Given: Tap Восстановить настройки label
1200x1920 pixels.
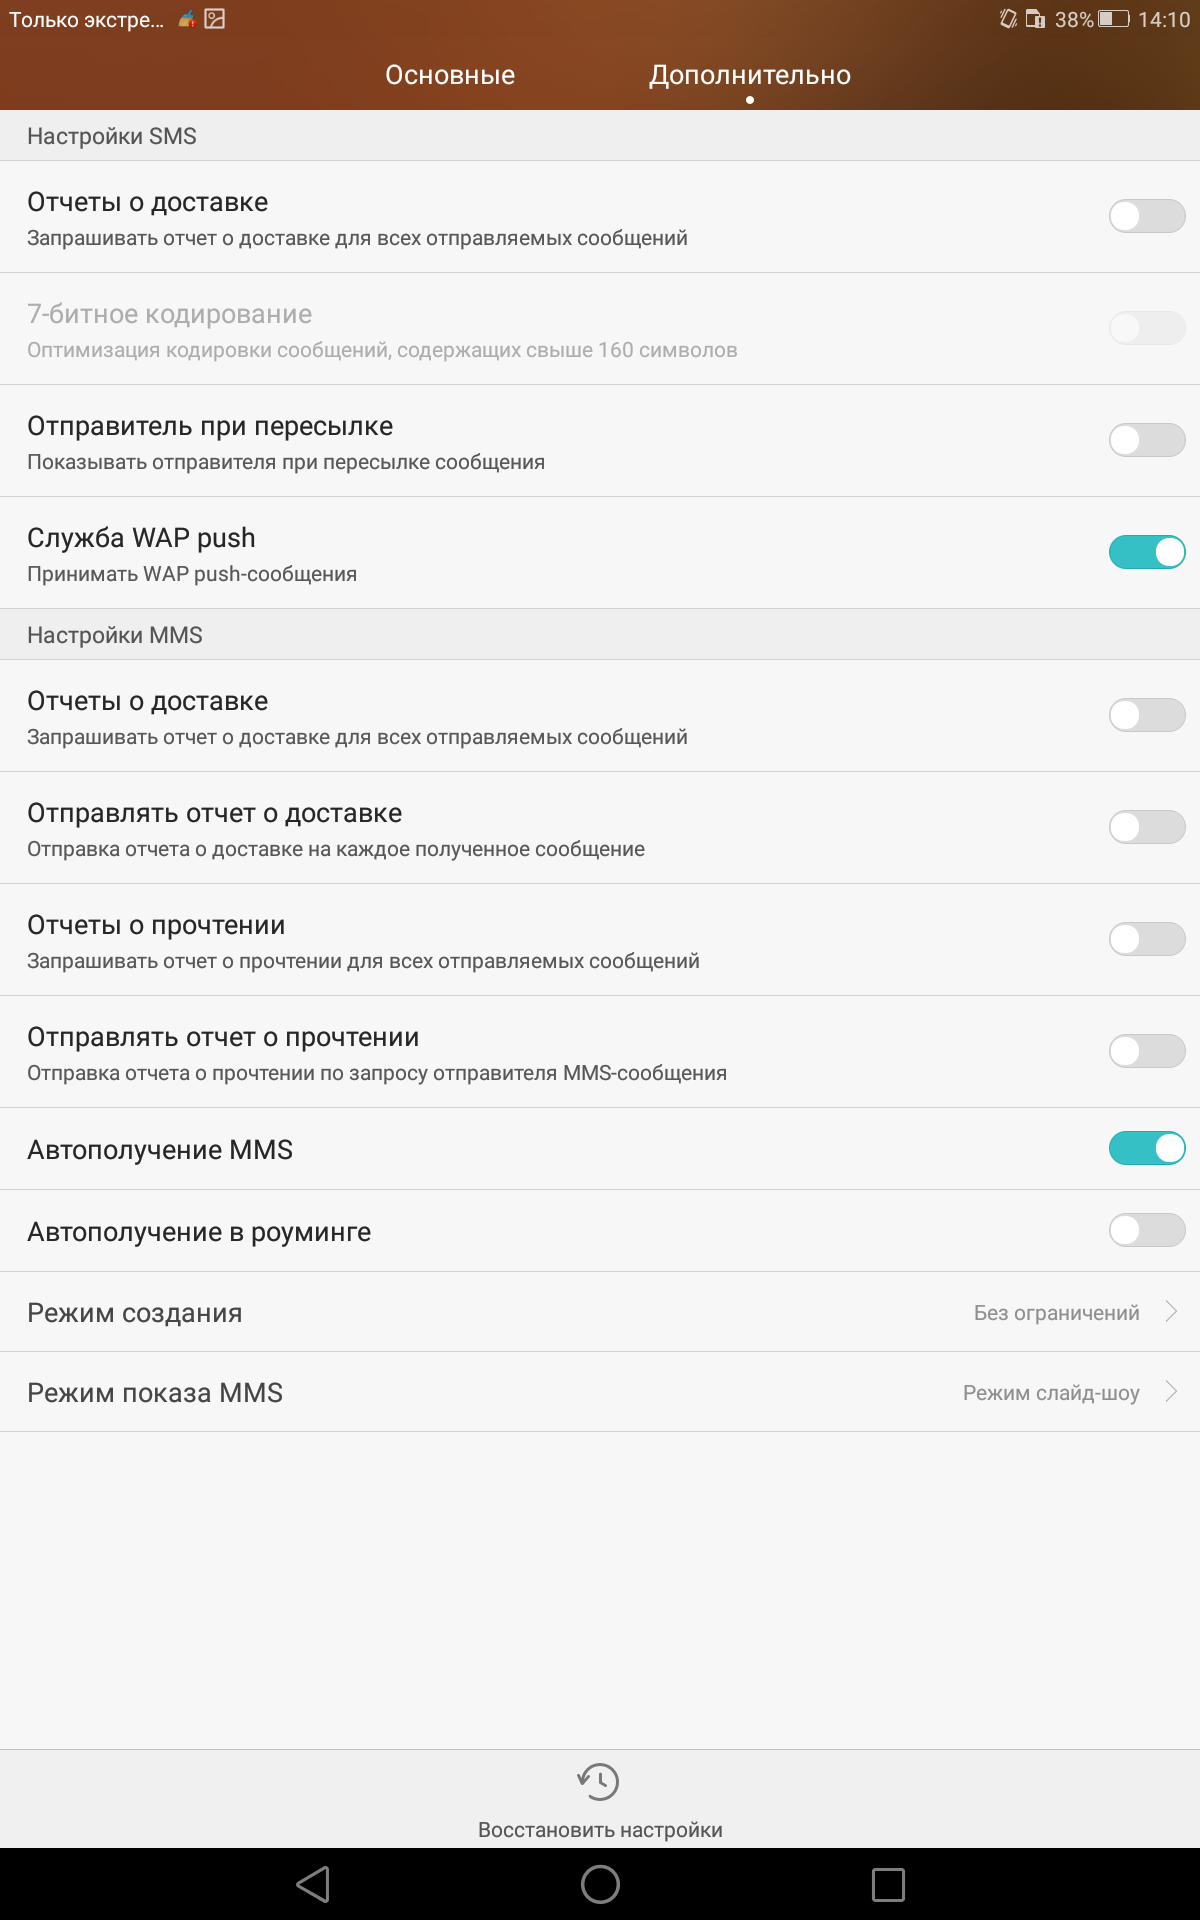Looking at the screenshot, I should [x=600, y=1830].
